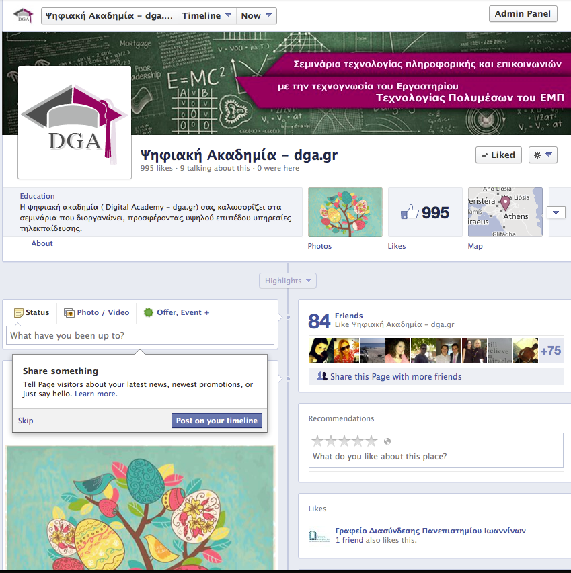Select the Status composer tab
Screen dimensions: 571x573
click(31, 313)
